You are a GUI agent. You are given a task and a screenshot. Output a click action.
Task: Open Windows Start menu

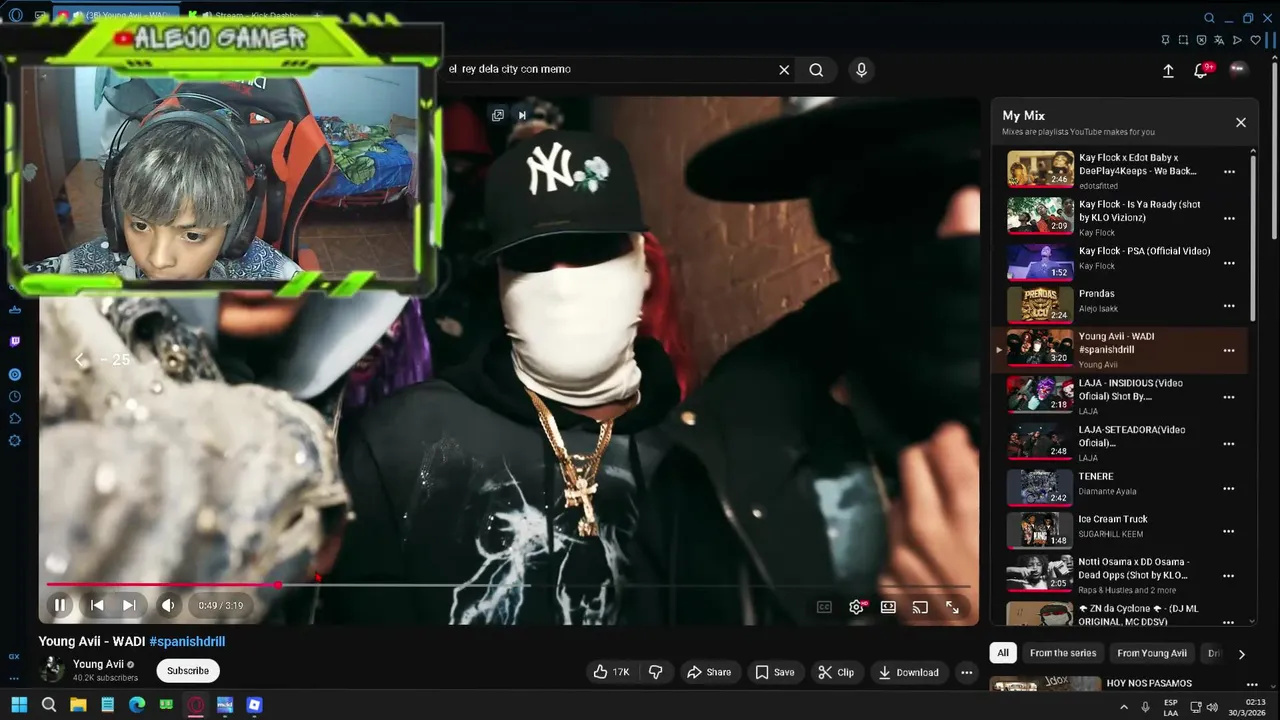pos(19,705)
